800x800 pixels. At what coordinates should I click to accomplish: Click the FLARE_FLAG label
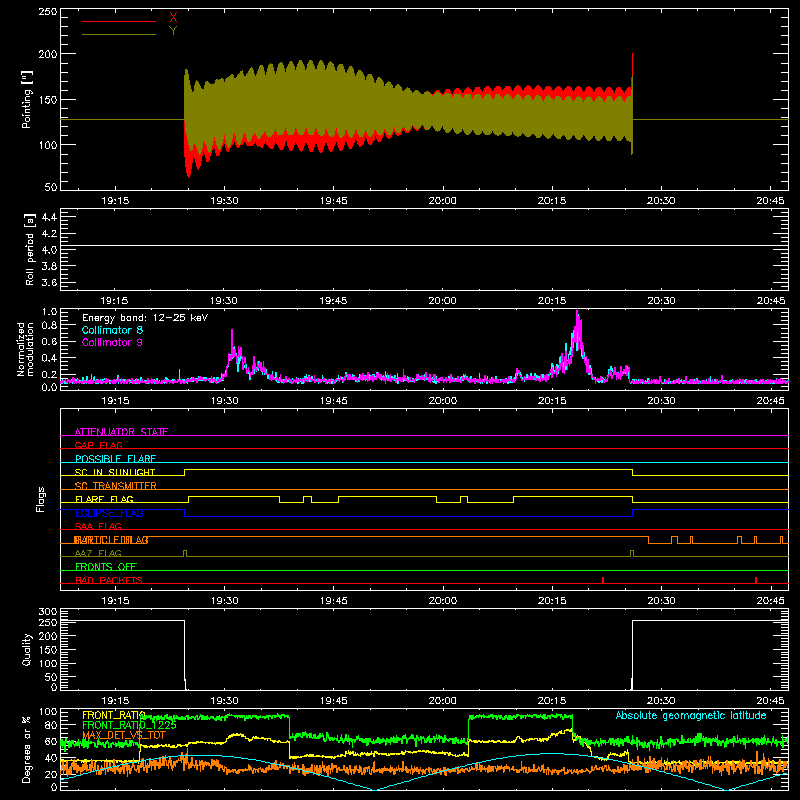104,499
